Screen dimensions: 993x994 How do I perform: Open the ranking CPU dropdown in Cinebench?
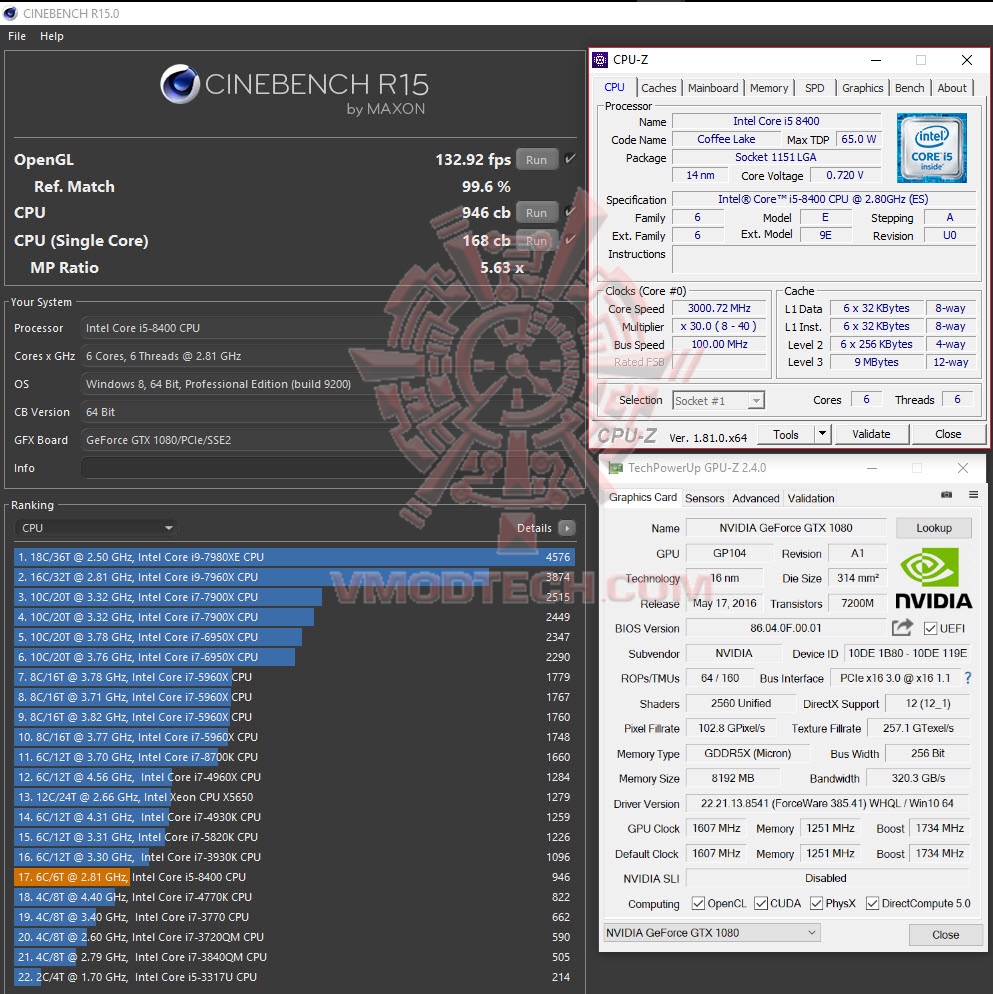click(96, 528)
